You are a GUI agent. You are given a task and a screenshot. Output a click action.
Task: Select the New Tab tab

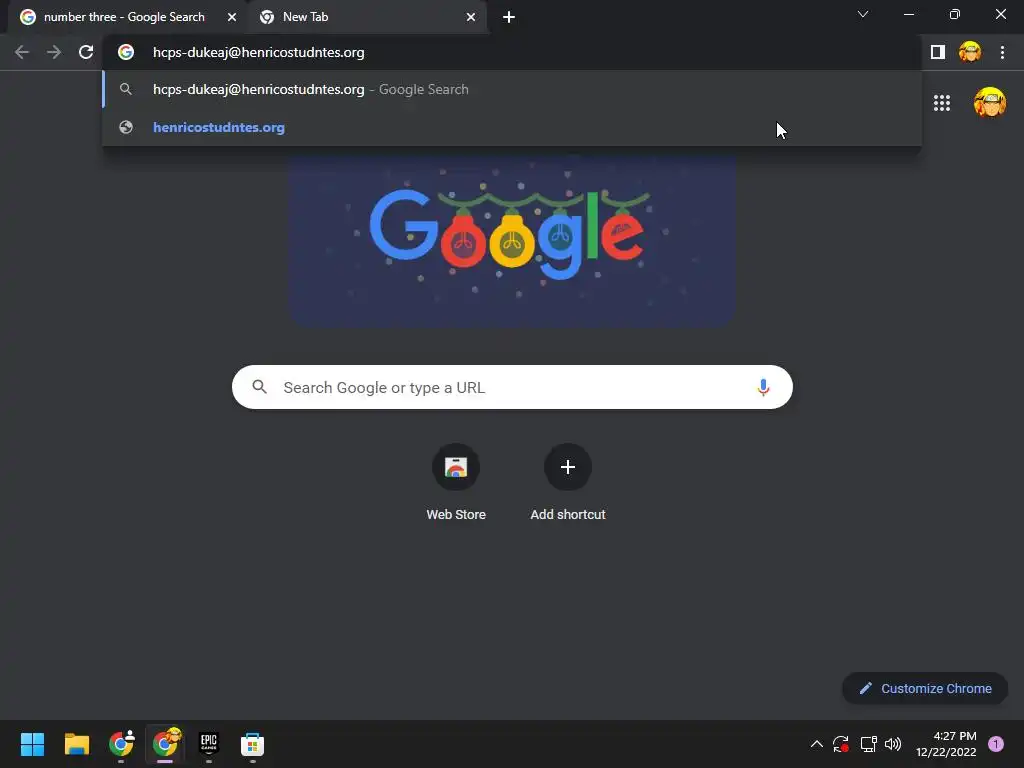point(366,17)
